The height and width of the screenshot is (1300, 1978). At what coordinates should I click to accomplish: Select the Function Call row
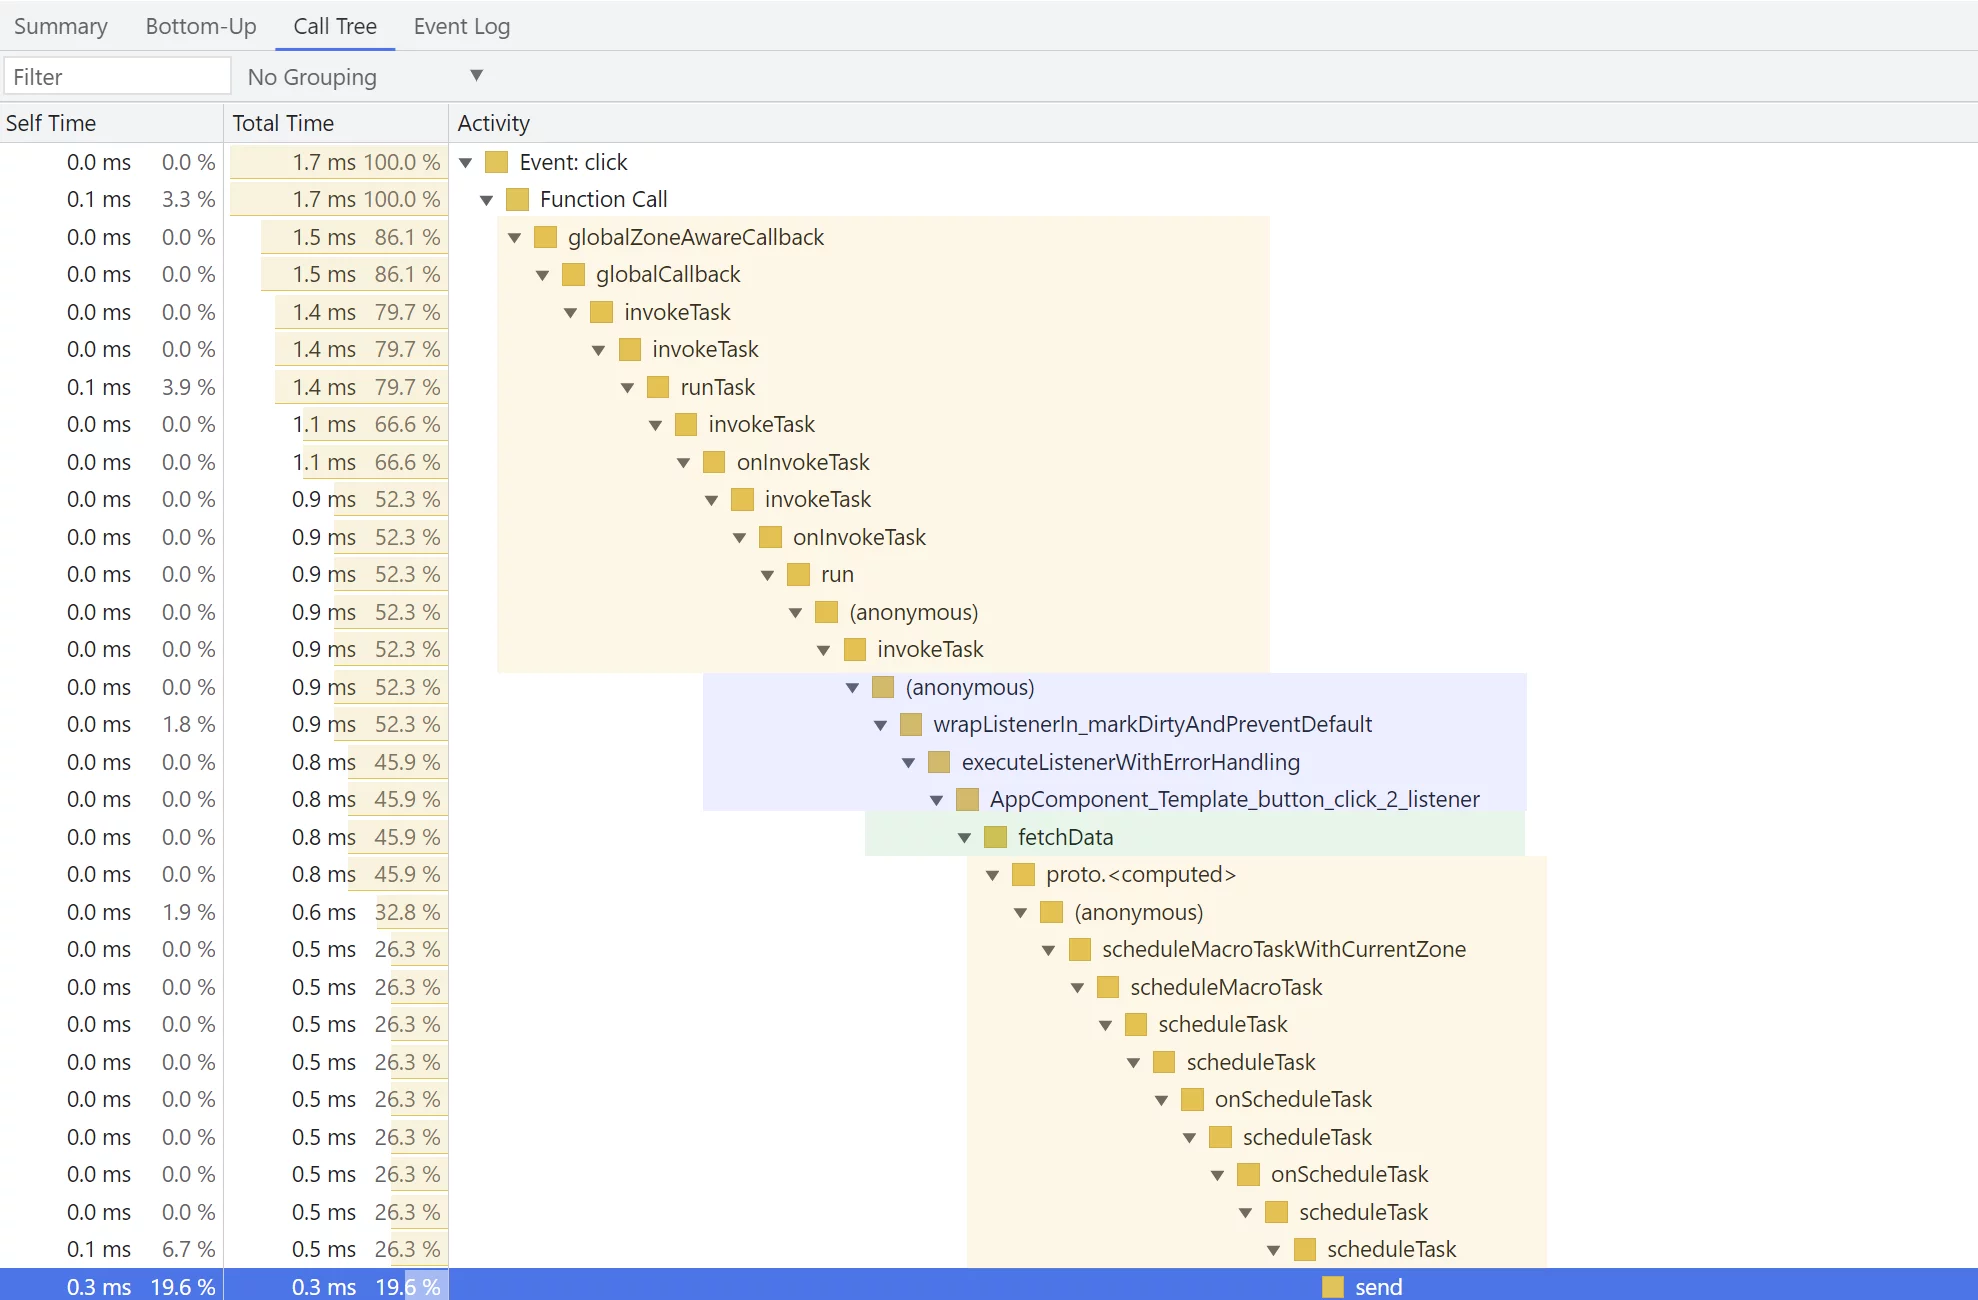[x=603, y=199]
